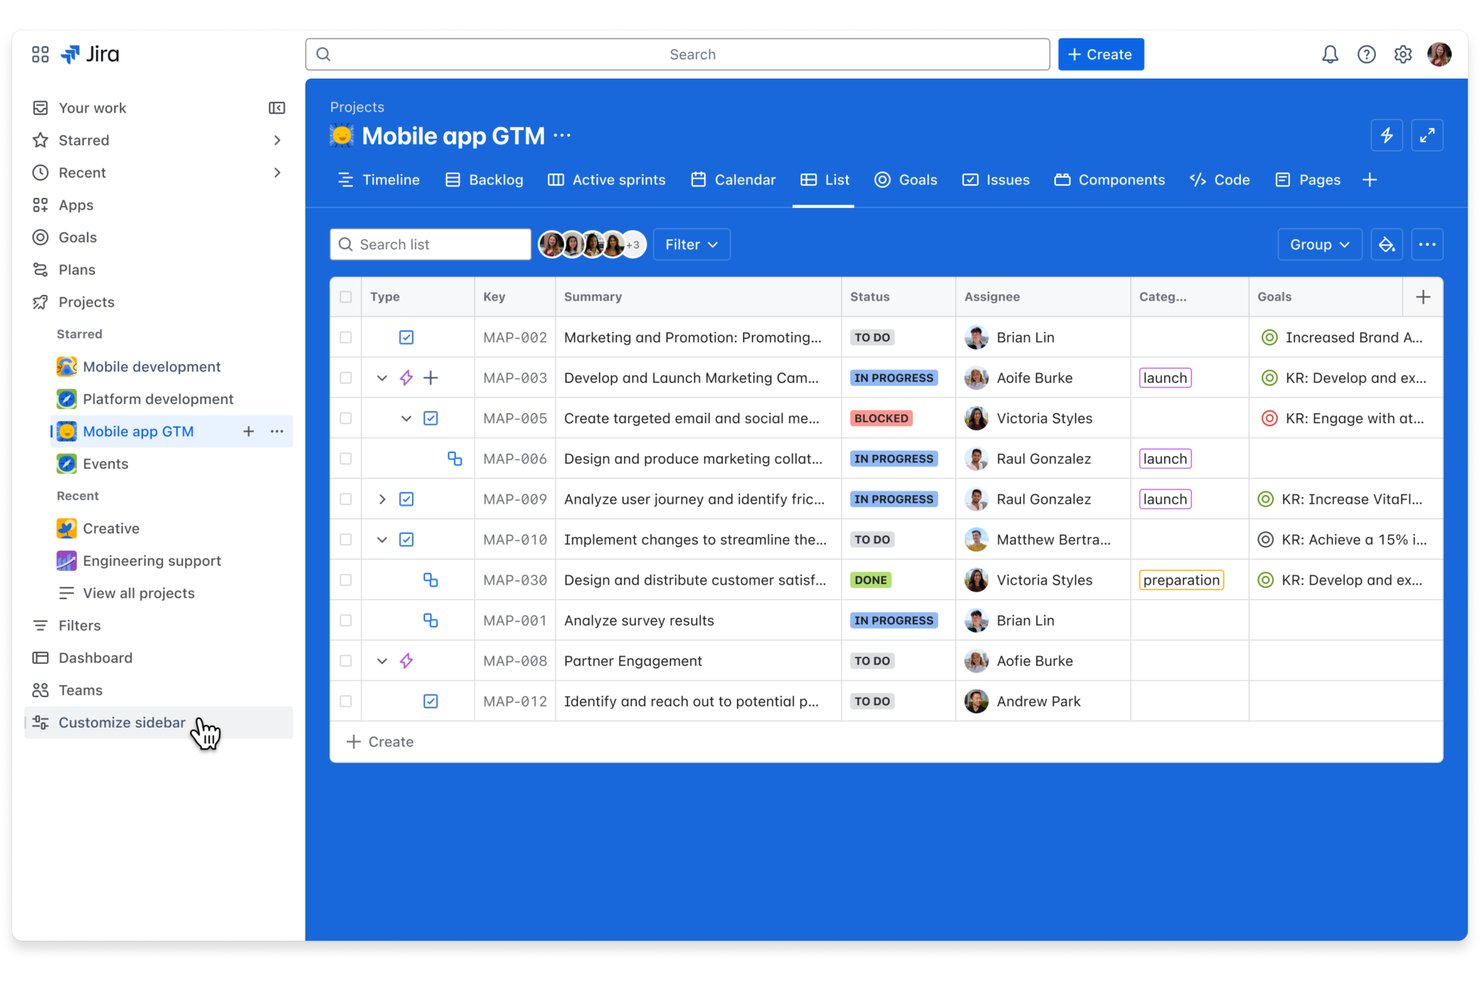Click plus next to Mobile app GTM in sidebar

pos(248,432)
